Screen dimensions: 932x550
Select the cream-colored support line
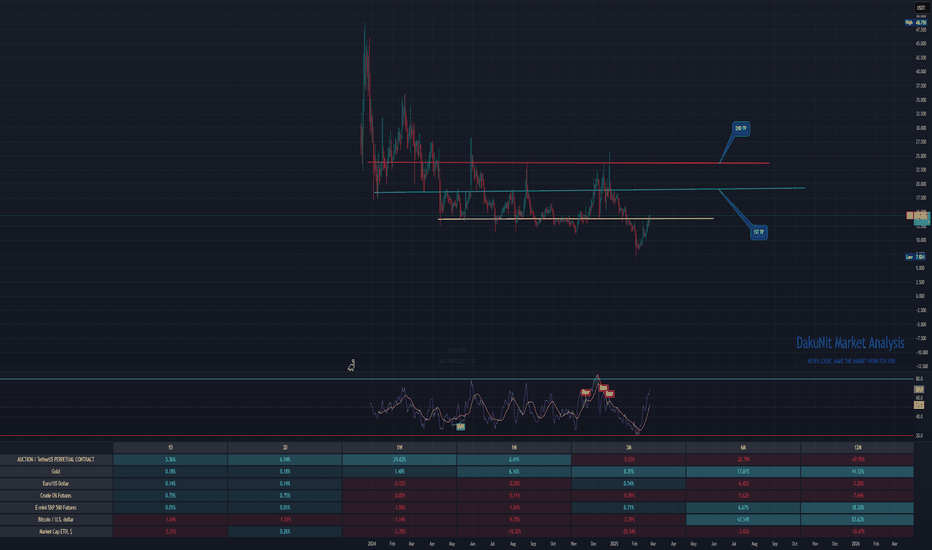(575, 219)
